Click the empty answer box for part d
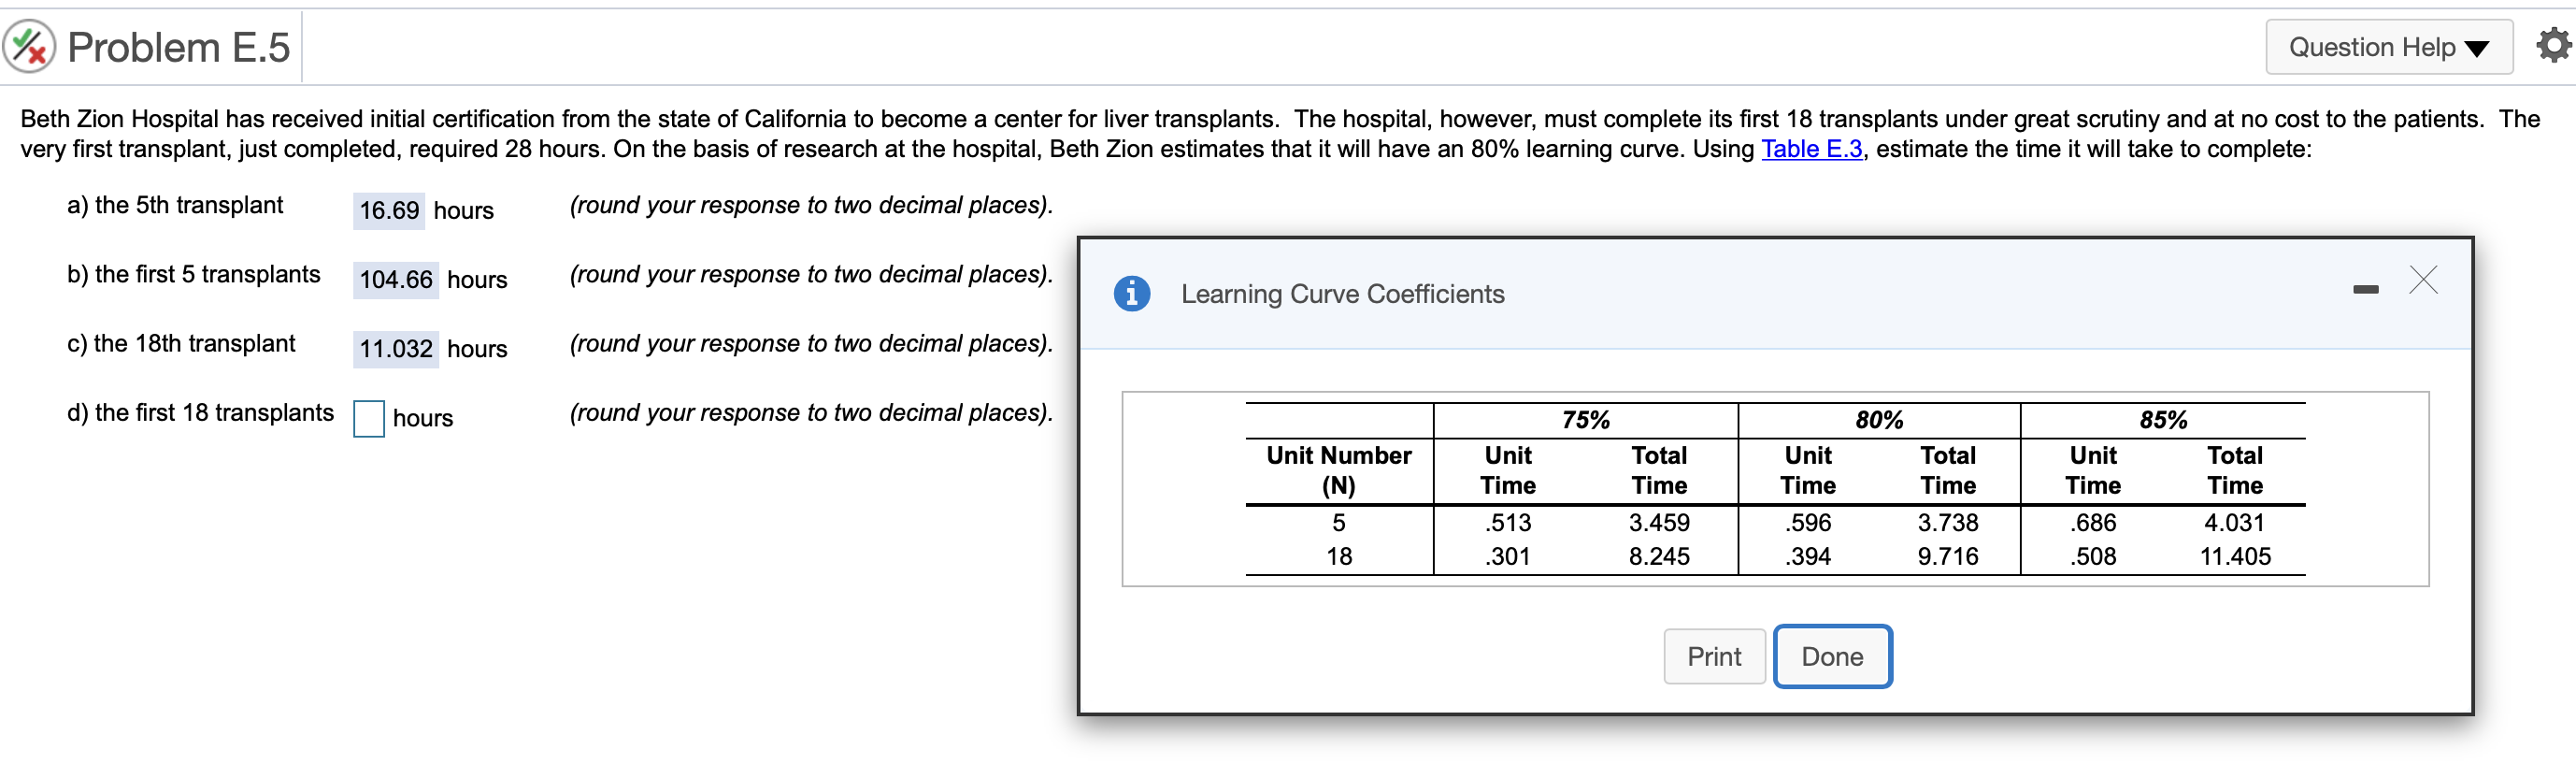The height and width of the screenshot is (778, 2576). 368,418
